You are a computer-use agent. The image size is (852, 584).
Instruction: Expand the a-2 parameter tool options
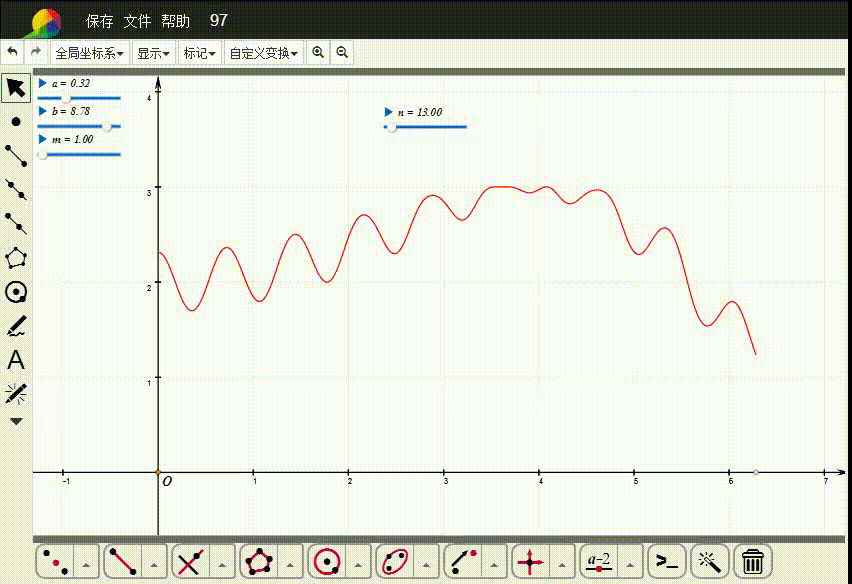click(x=630, y=564)
